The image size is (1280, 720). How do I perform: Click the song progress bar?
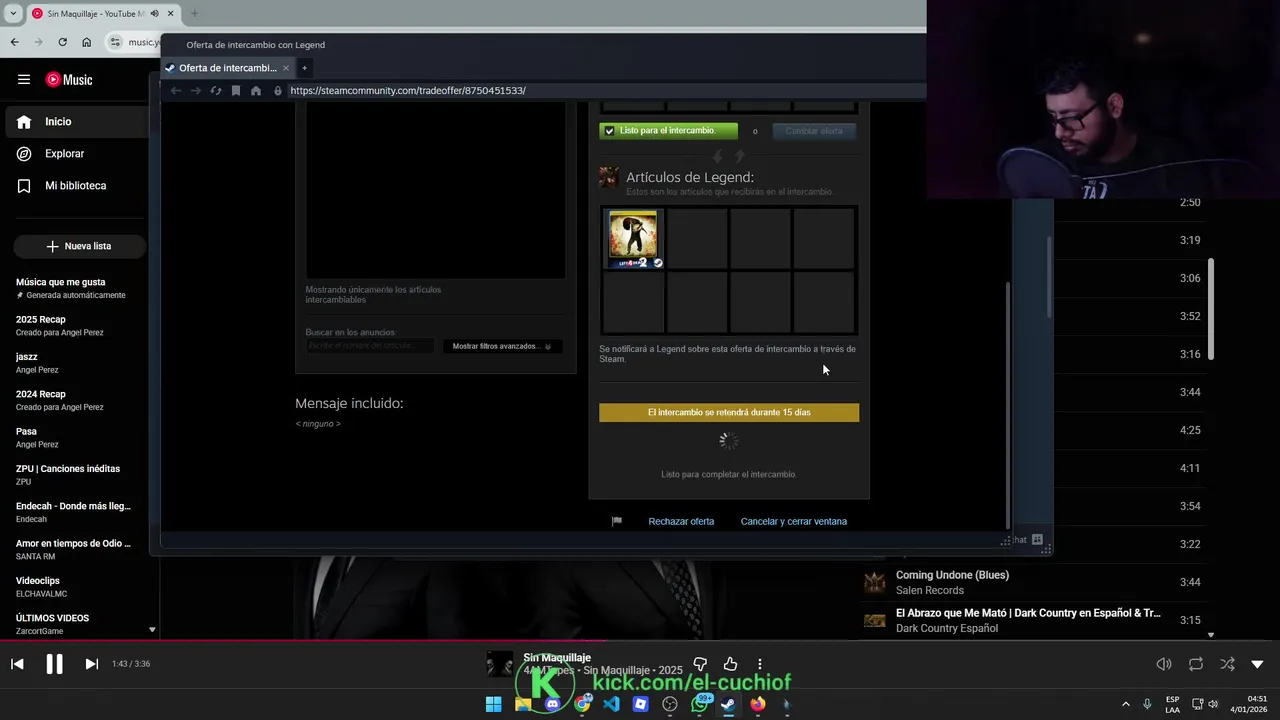click(640, 641)
